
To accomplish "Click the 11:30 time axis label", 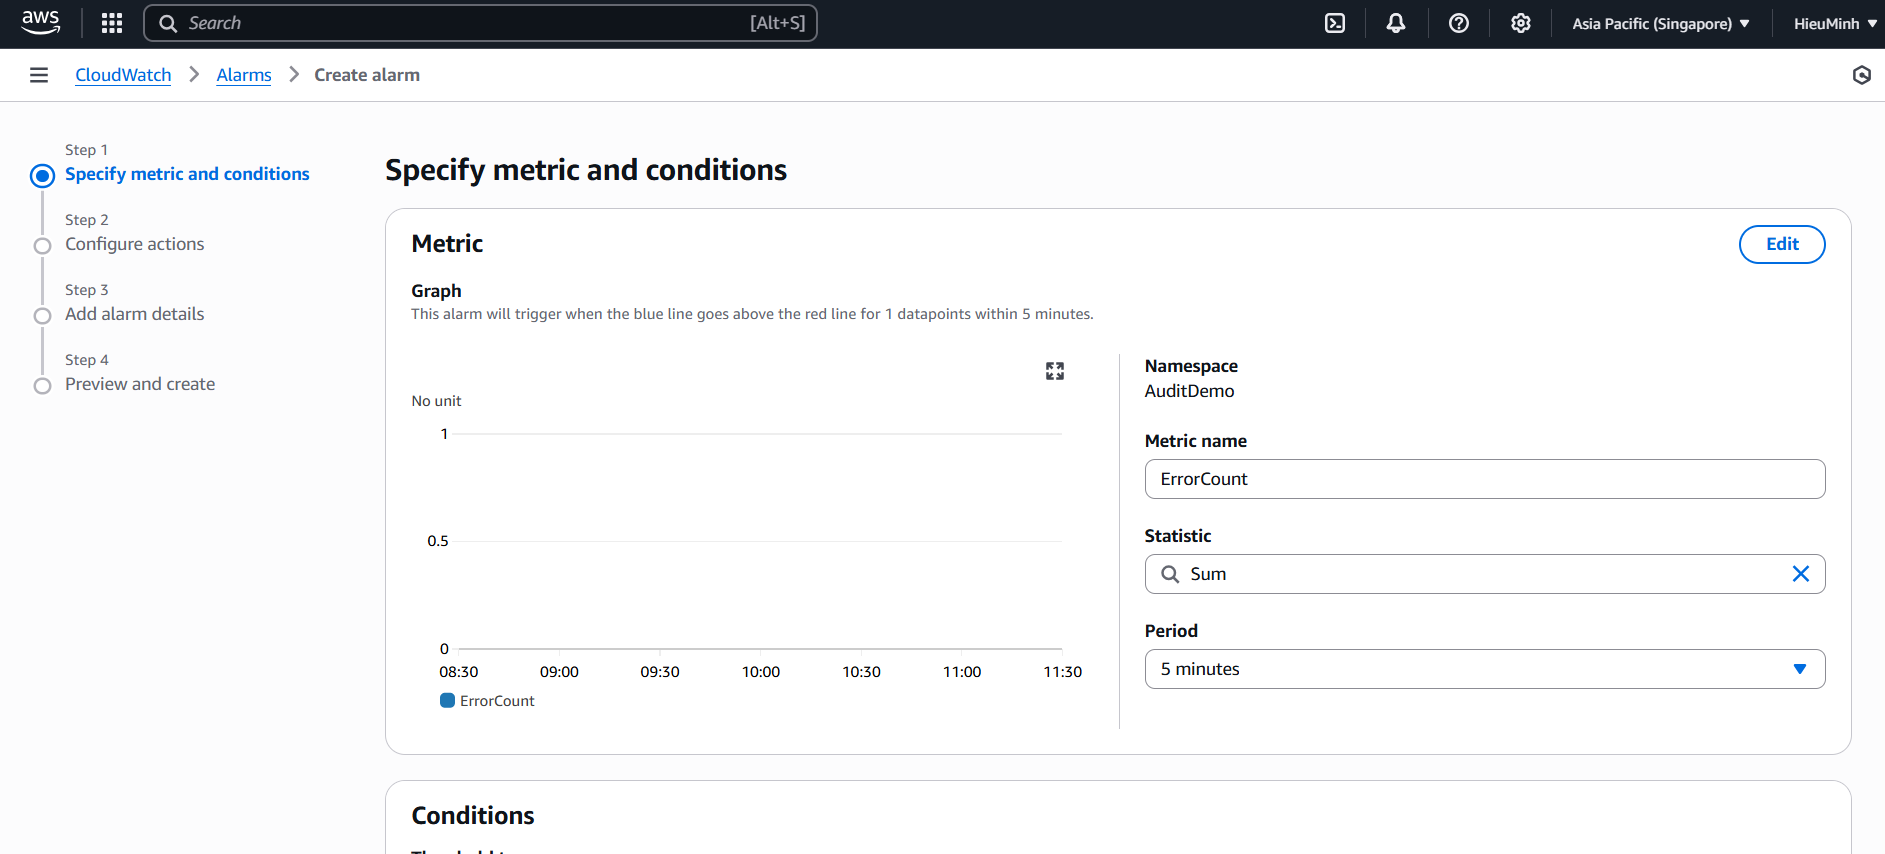I will (1063, 672).
